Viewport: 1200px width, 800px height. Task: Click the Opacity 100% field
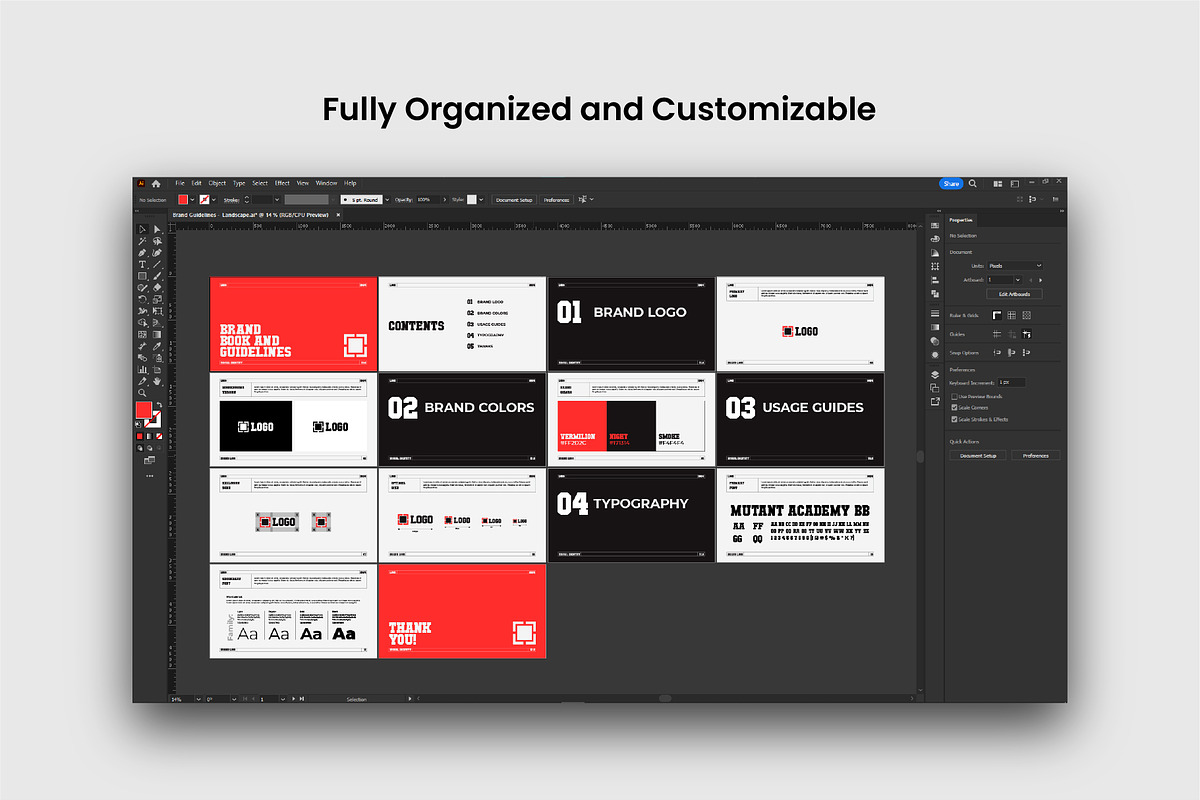(428, 200)
